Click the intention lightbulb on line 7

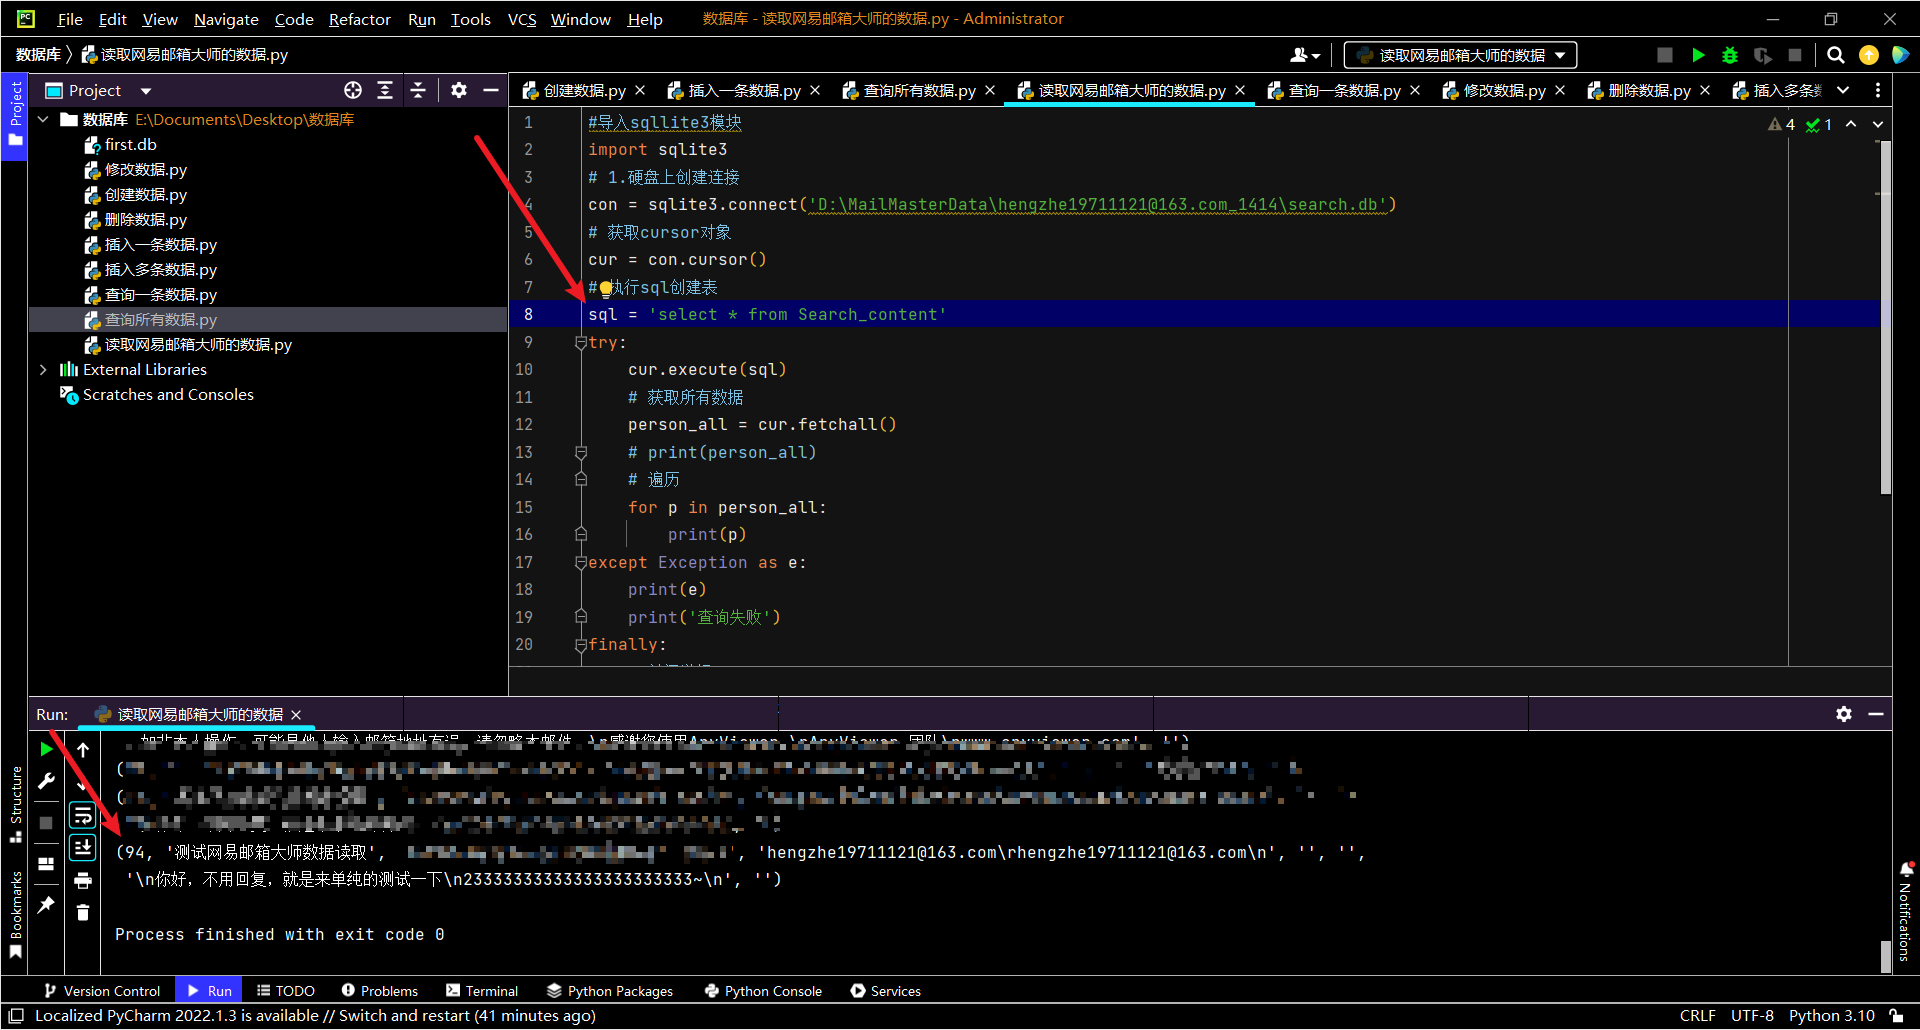point(605,288)
